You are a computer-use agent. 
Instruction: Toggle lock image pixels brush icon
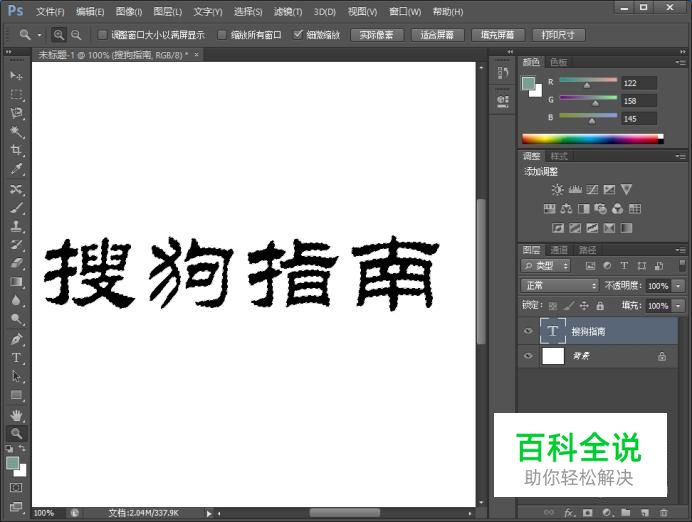[569, 306]
